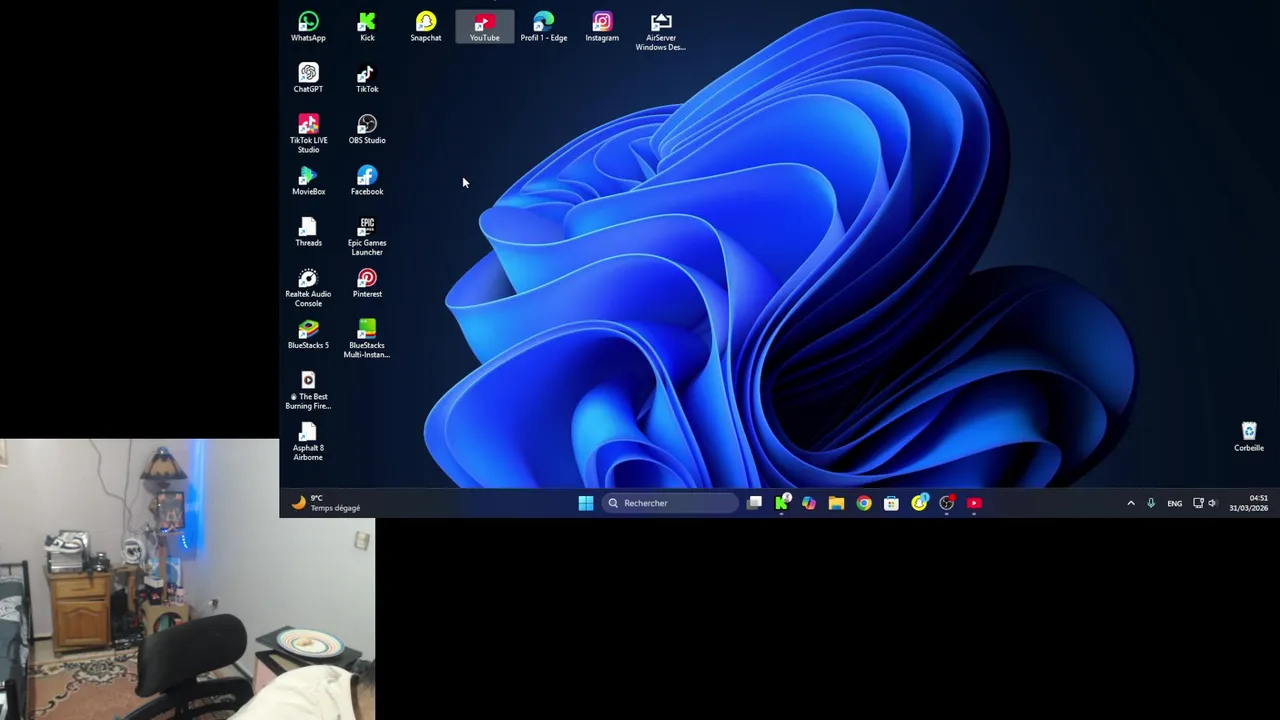Open the weather widget showing 9°C
The height and width of the screenshot is (720, 1280).
pyautogui.click(x=326, y=503)
